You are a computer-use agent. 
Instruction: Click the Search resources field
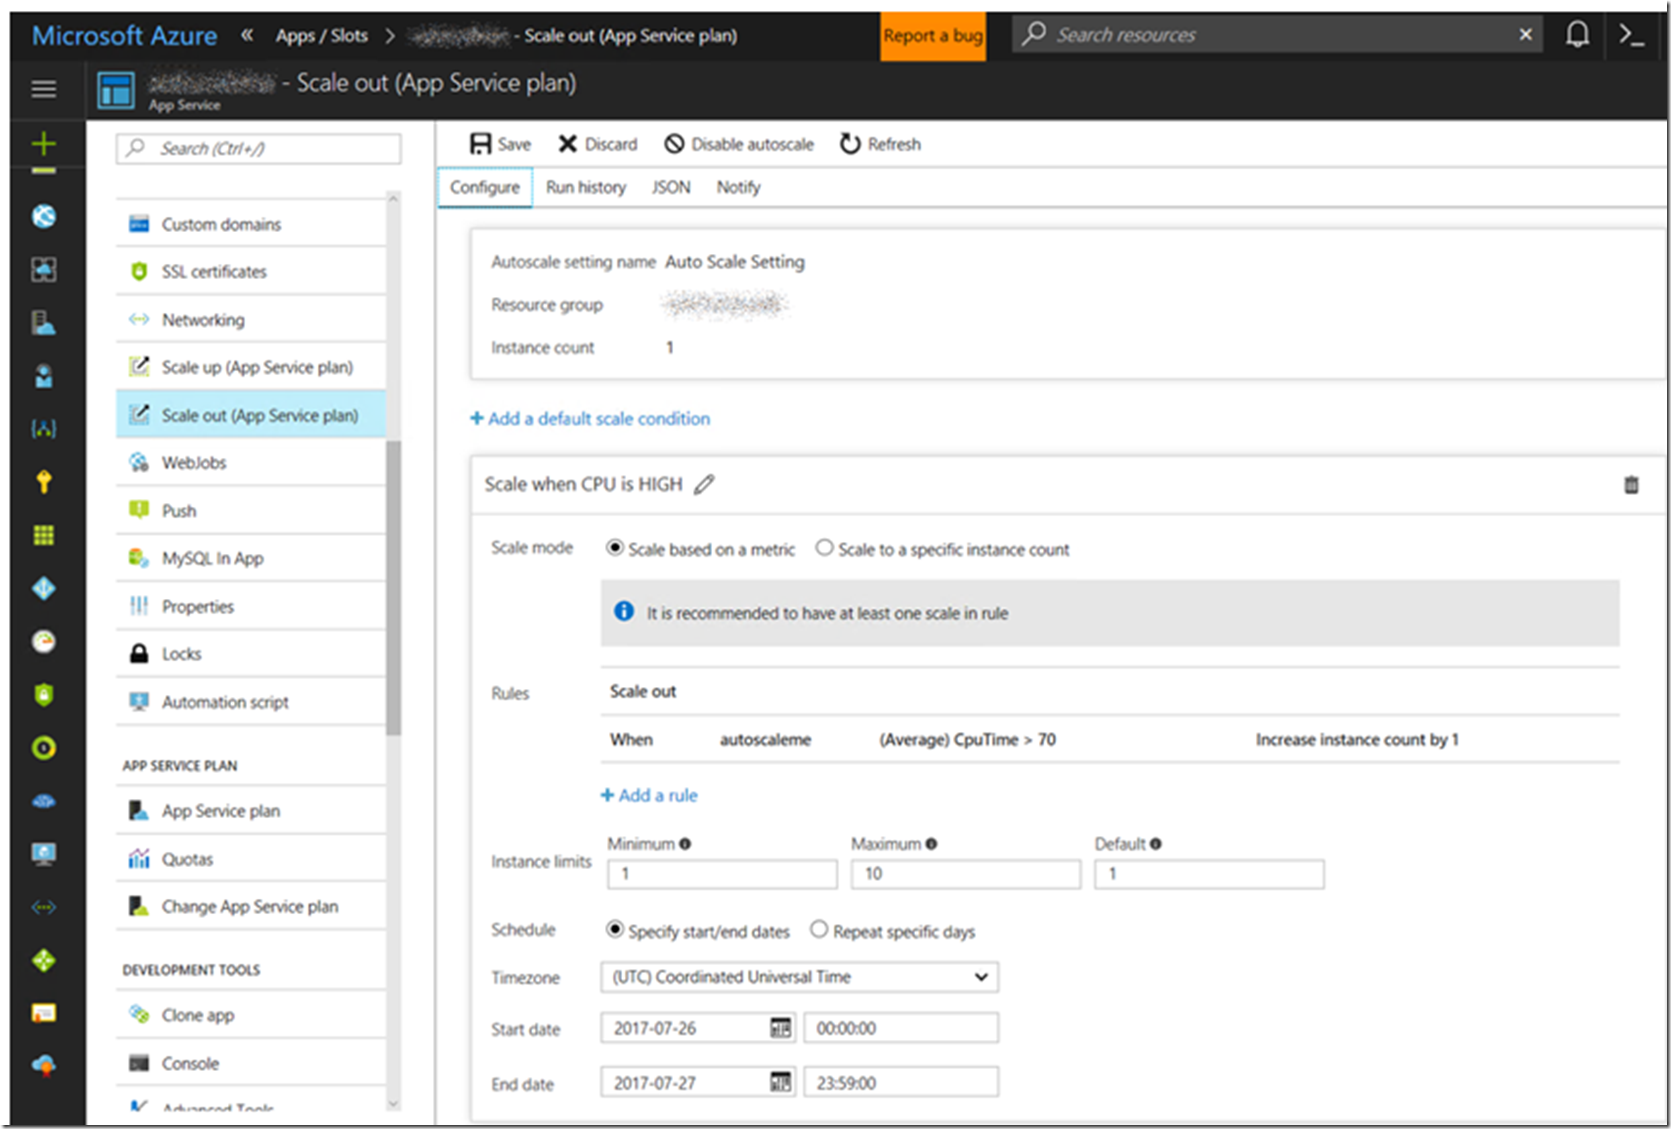(x=1277, y=34)
